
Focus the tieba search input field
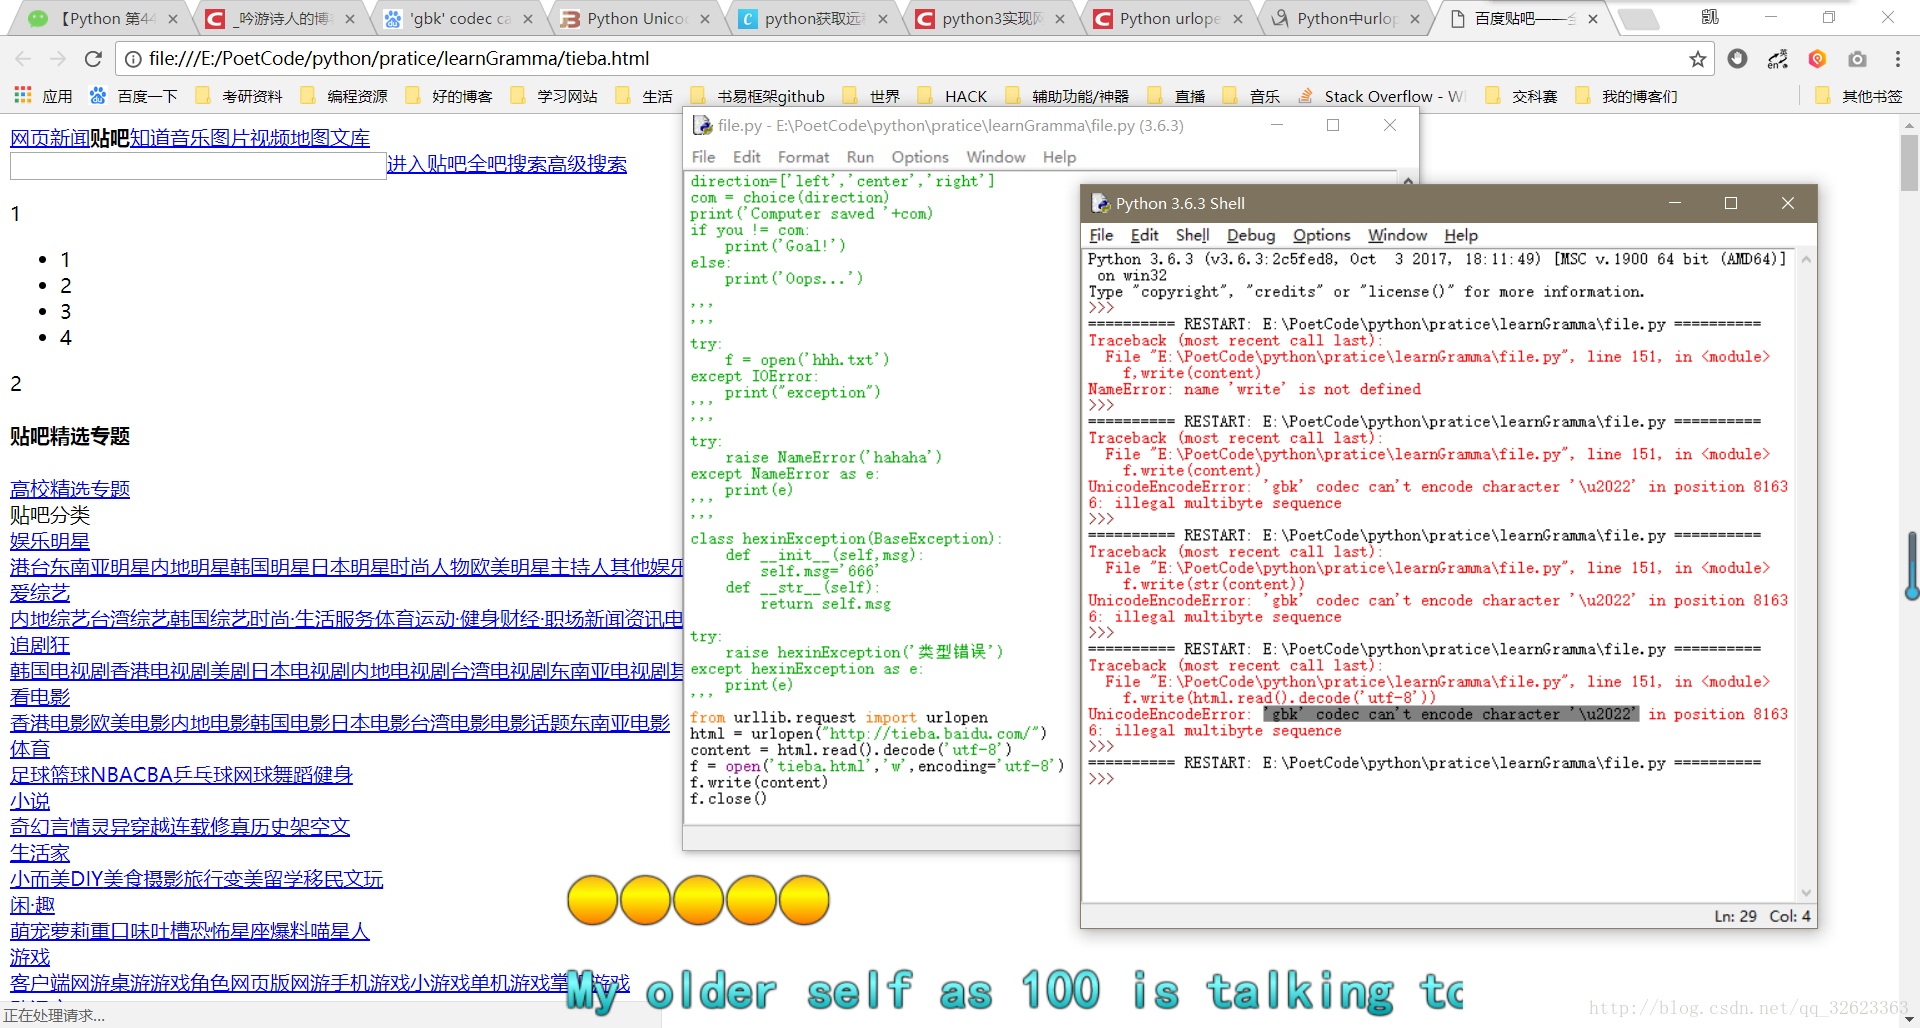(x=198, y=166)
